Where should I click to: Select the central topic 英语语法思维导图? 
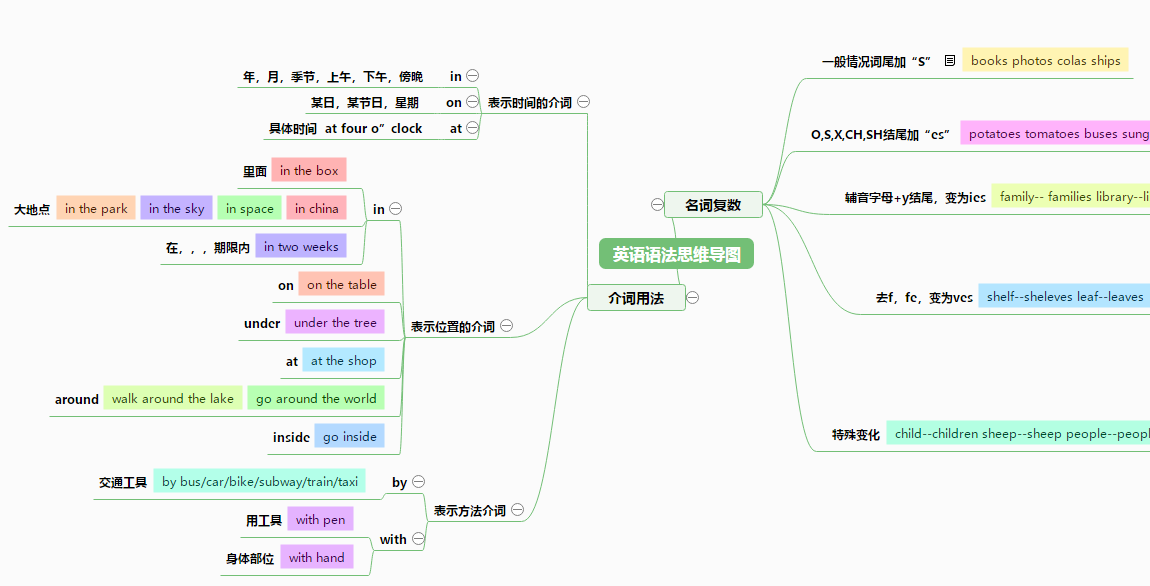point(676,254)
